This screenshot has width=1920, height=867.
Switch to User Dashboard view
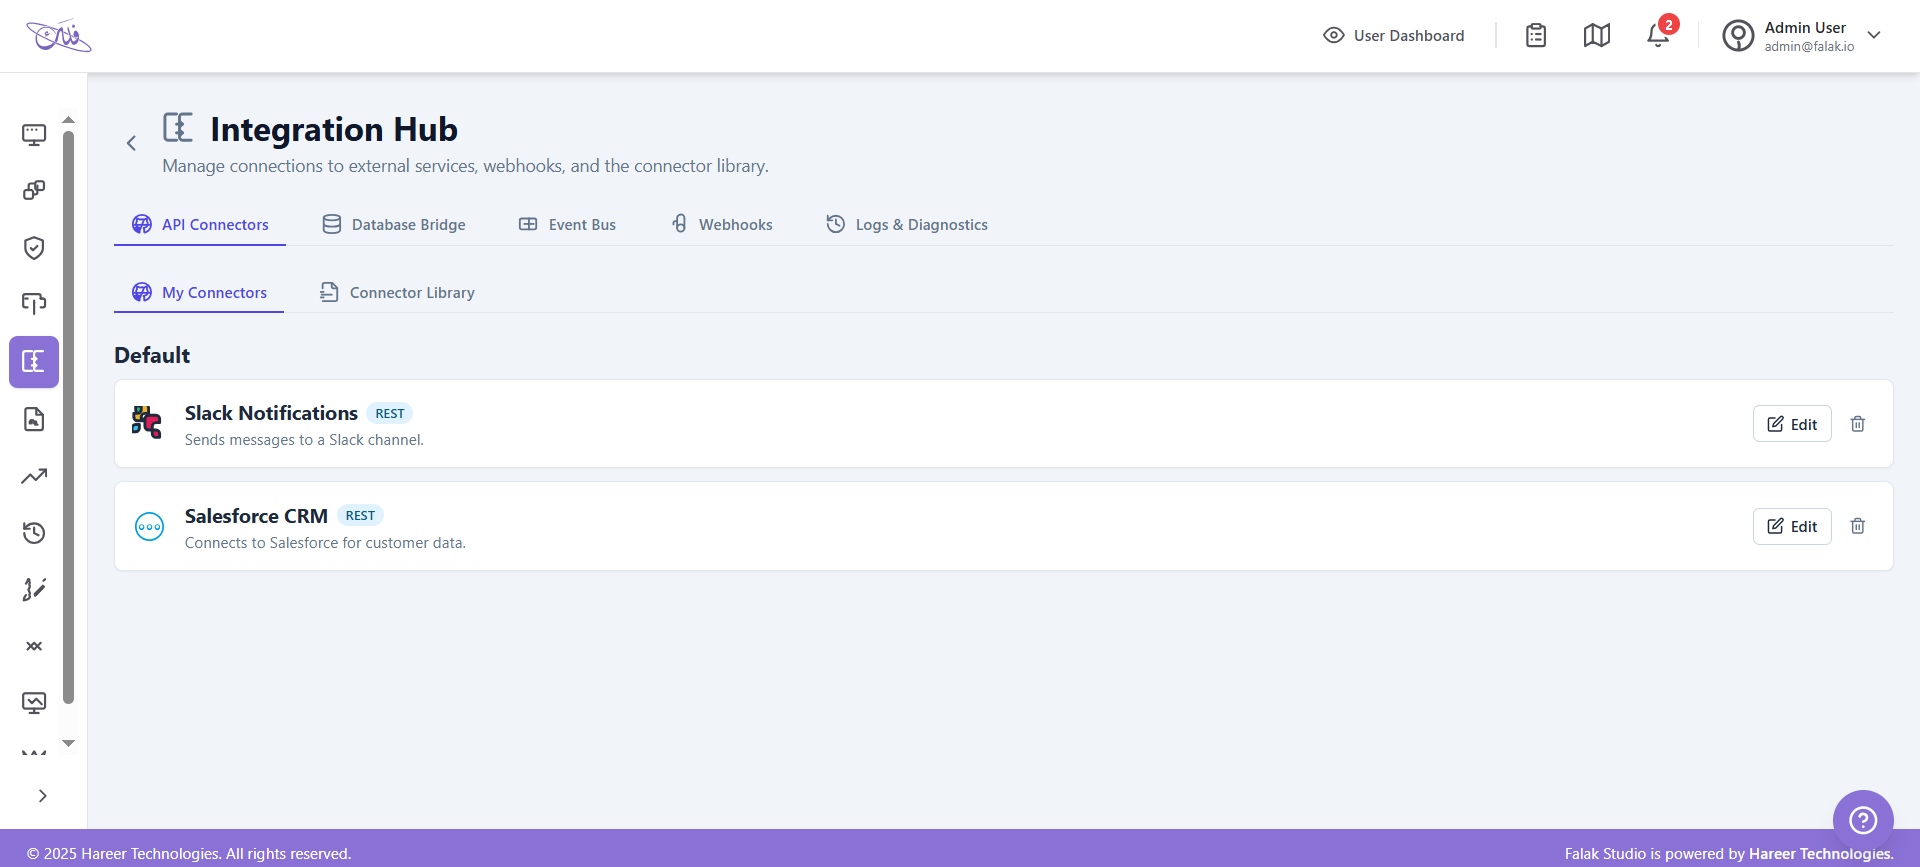(x=1394, y=36)
